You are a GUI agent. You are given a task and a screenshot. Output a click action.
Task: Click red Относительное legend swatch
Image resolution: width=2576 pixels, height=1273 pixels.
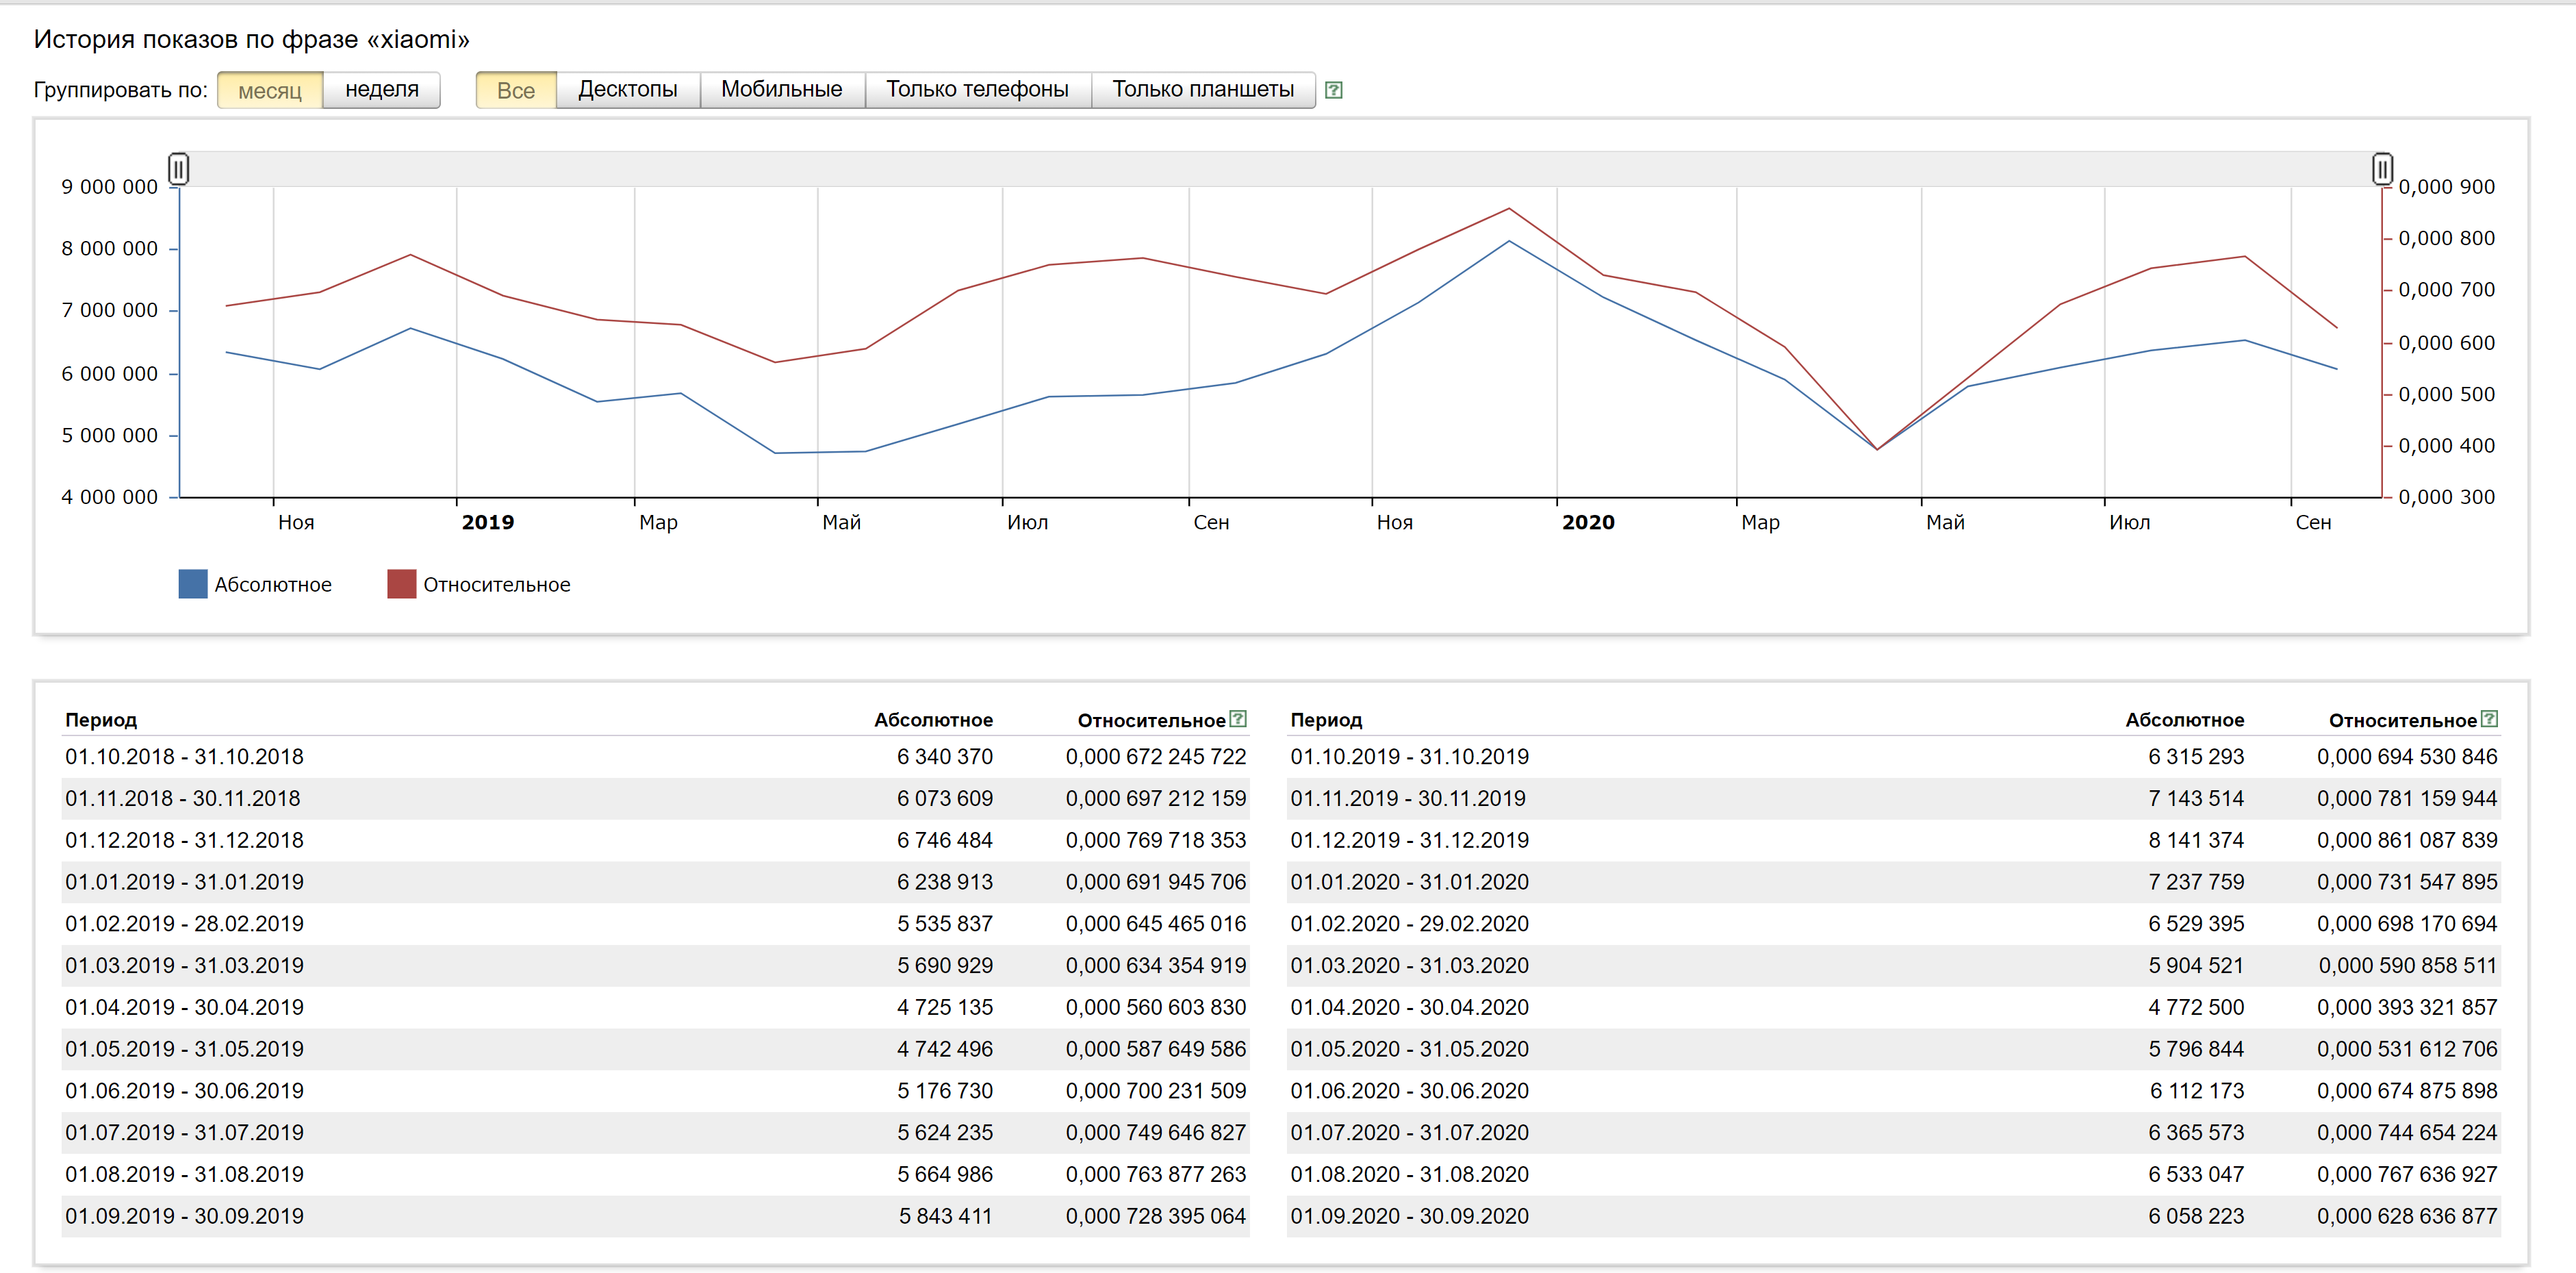pos(401,584)
